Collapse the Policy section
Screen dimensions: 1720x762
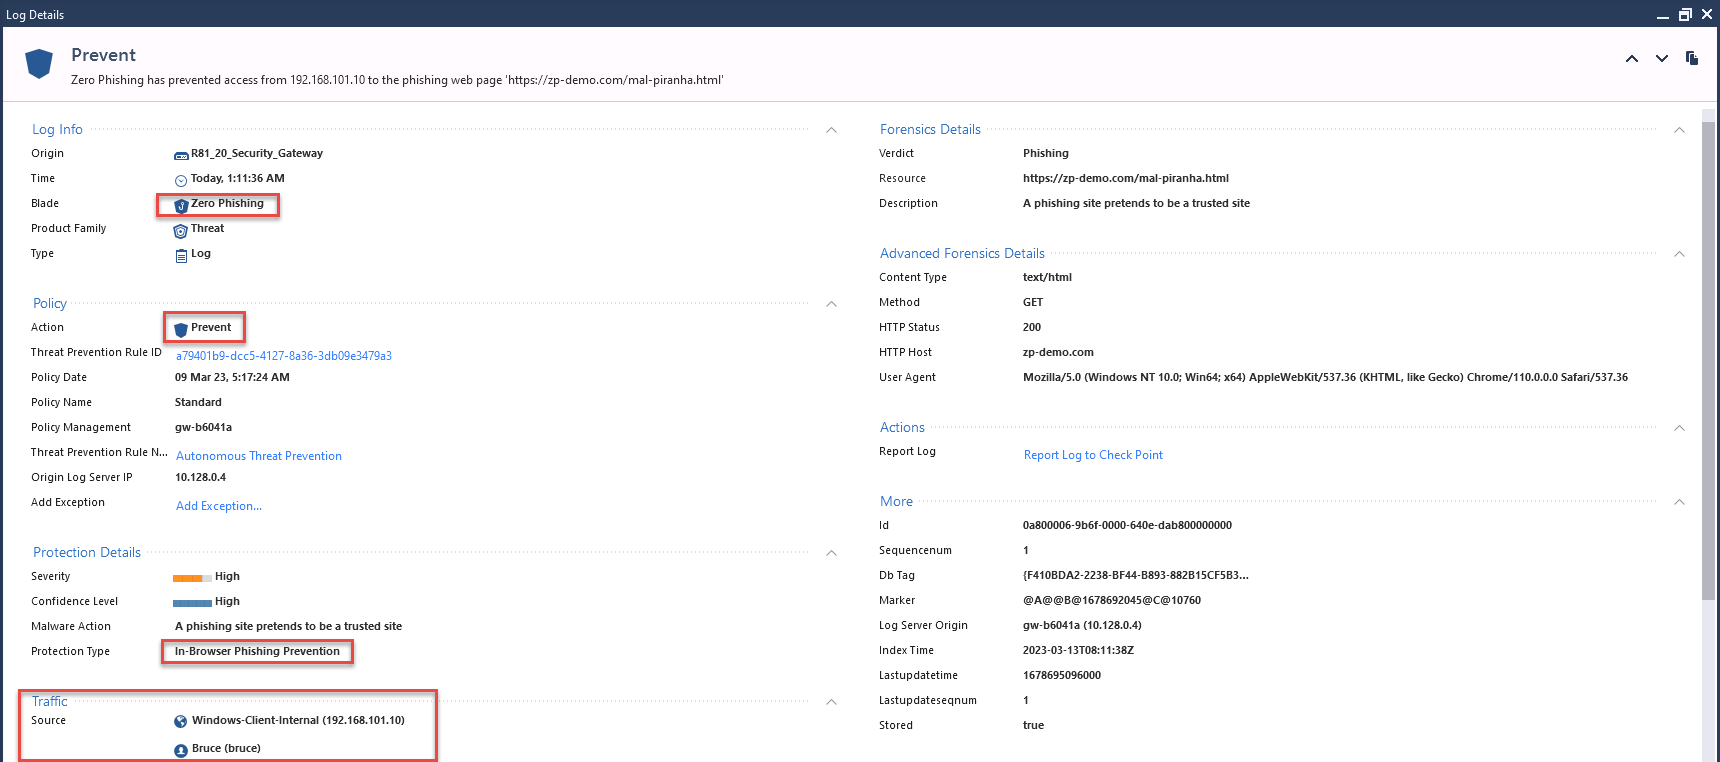coord(831,304)
